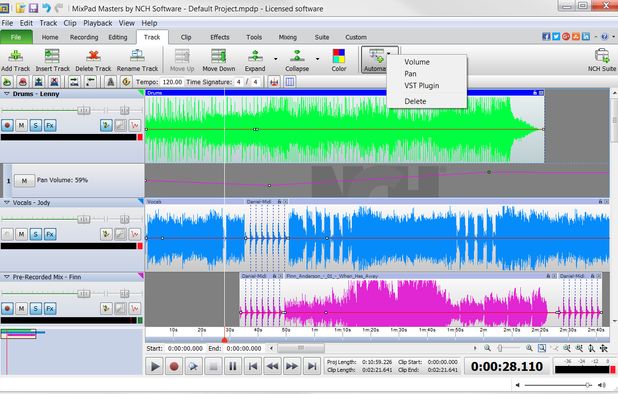618x394 pixels.
Task: Collapse the Pre-Recorded Mix - Finn track triangle
Action: coord(7,277)
